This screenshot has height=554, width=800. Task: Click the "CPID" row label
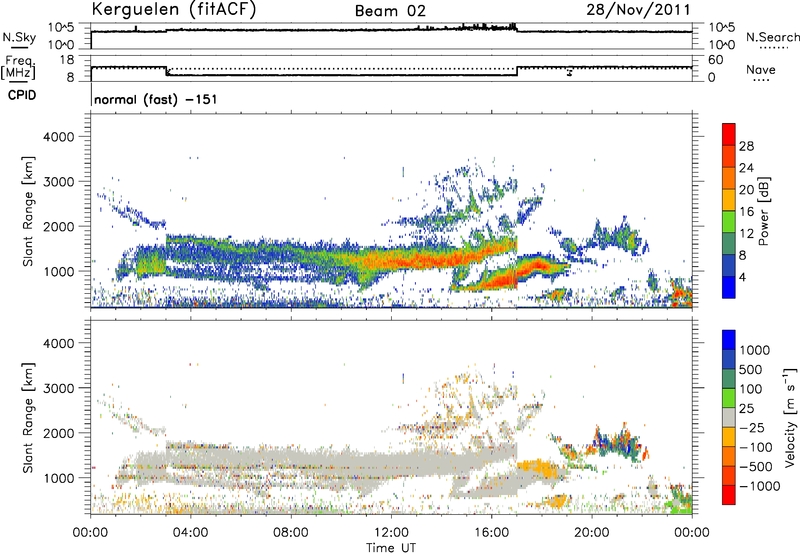[x=22, y=95]
